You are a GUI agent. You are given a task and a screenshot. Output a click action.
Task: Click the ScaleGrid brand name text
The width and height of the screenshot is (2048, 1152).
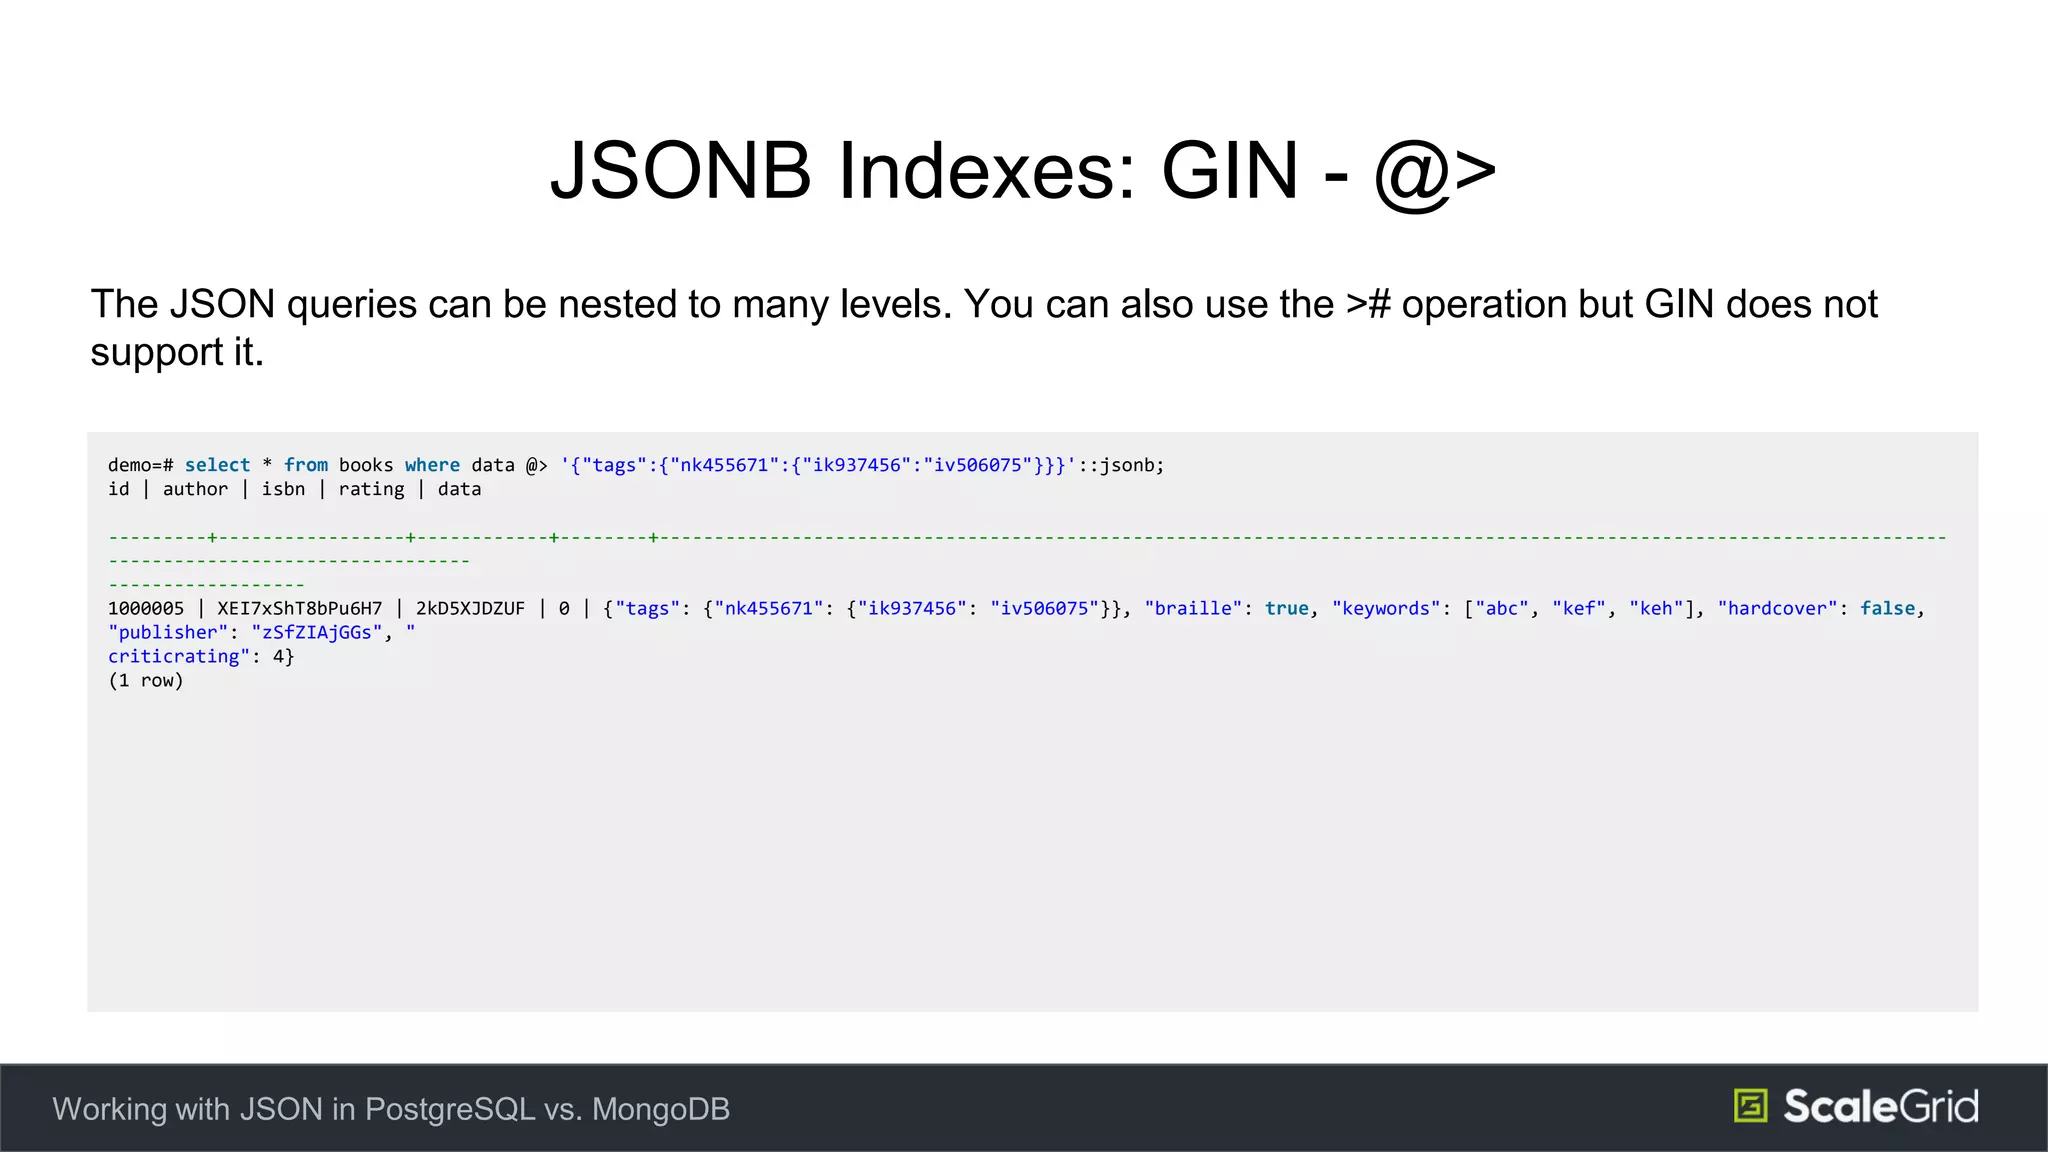click(x=1880, y=1107)
